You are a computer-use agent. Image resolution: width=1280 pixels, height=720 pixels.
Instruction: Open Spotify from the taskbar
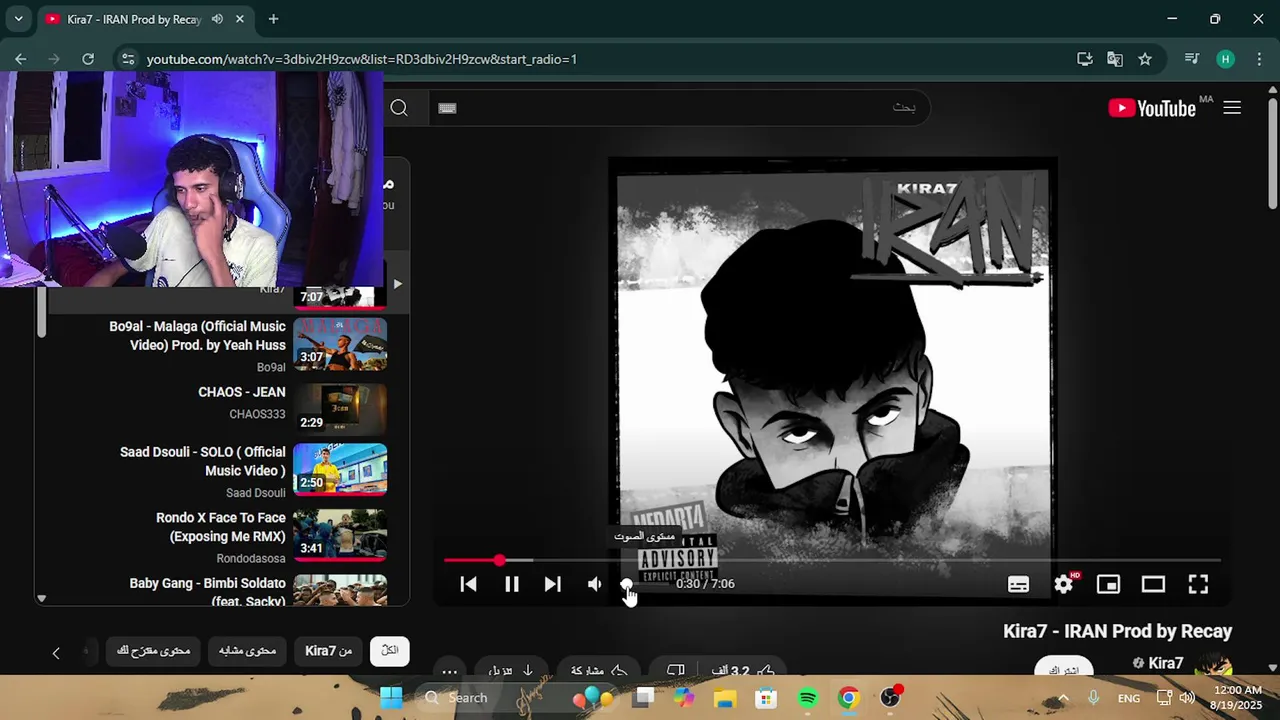(x=807, y=698)
